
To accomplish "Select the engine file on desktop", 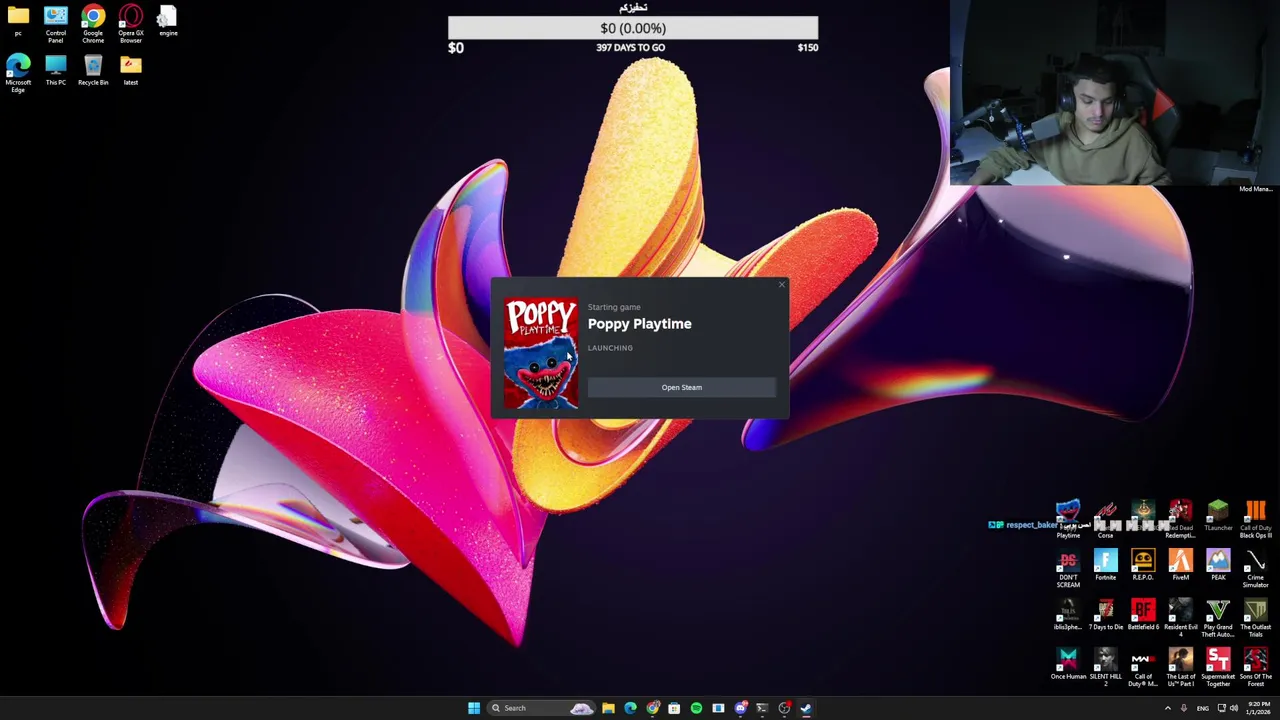I will click(x=168, y=21).
